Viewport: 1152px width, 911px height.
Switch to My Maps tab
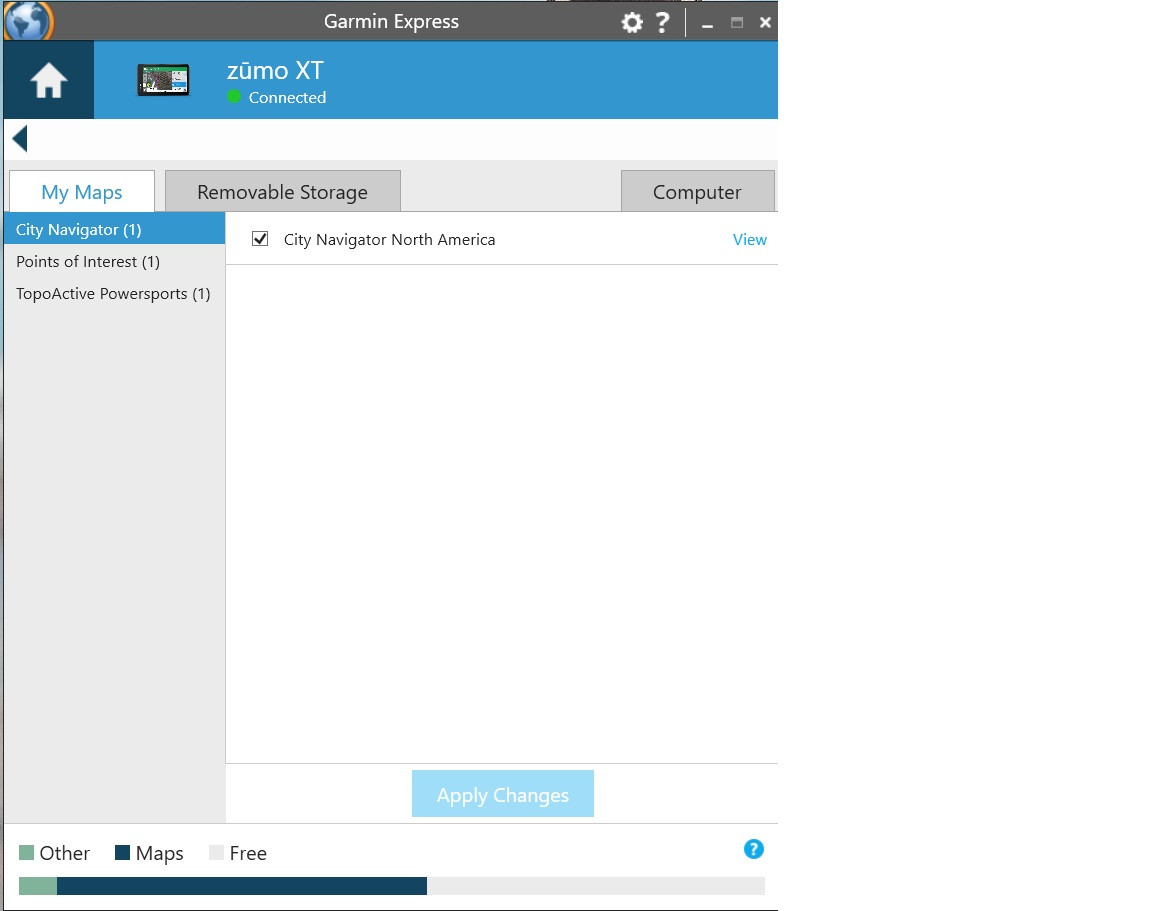click(x=82, y=192)
